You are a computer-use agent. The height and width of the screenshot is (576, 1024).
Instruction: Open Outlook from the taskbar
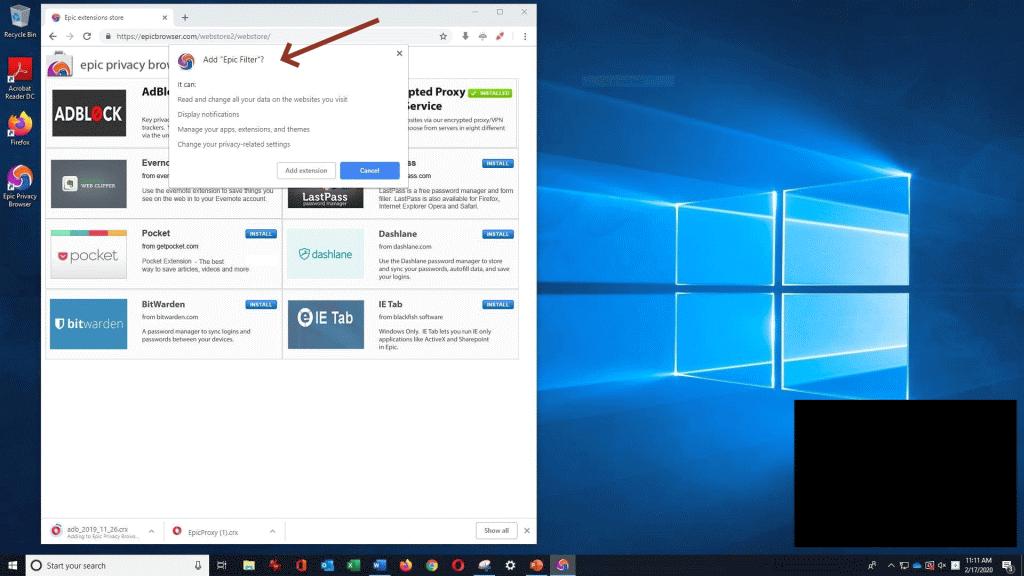(327, 566)
